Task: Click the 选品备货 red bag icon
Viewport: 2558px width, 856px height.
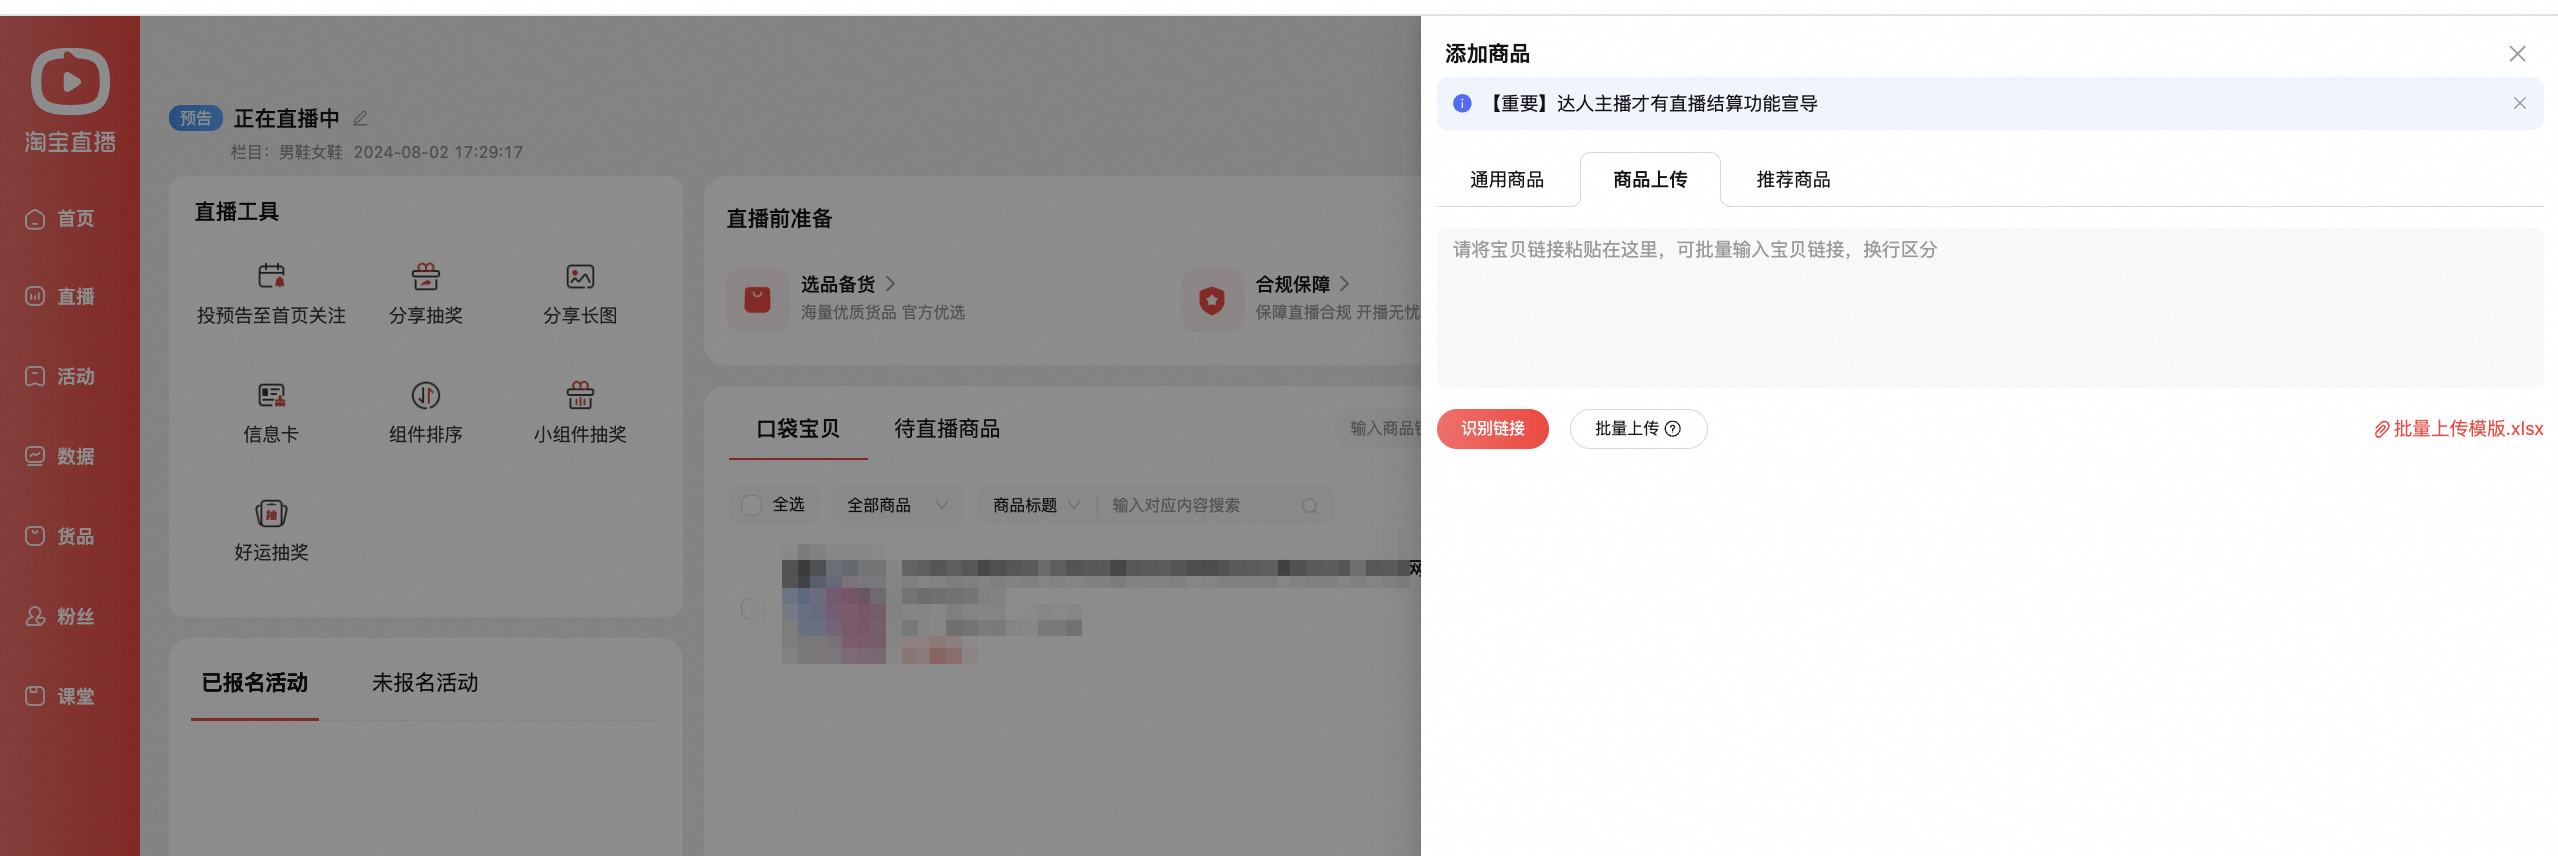Action: click(758, 299)
